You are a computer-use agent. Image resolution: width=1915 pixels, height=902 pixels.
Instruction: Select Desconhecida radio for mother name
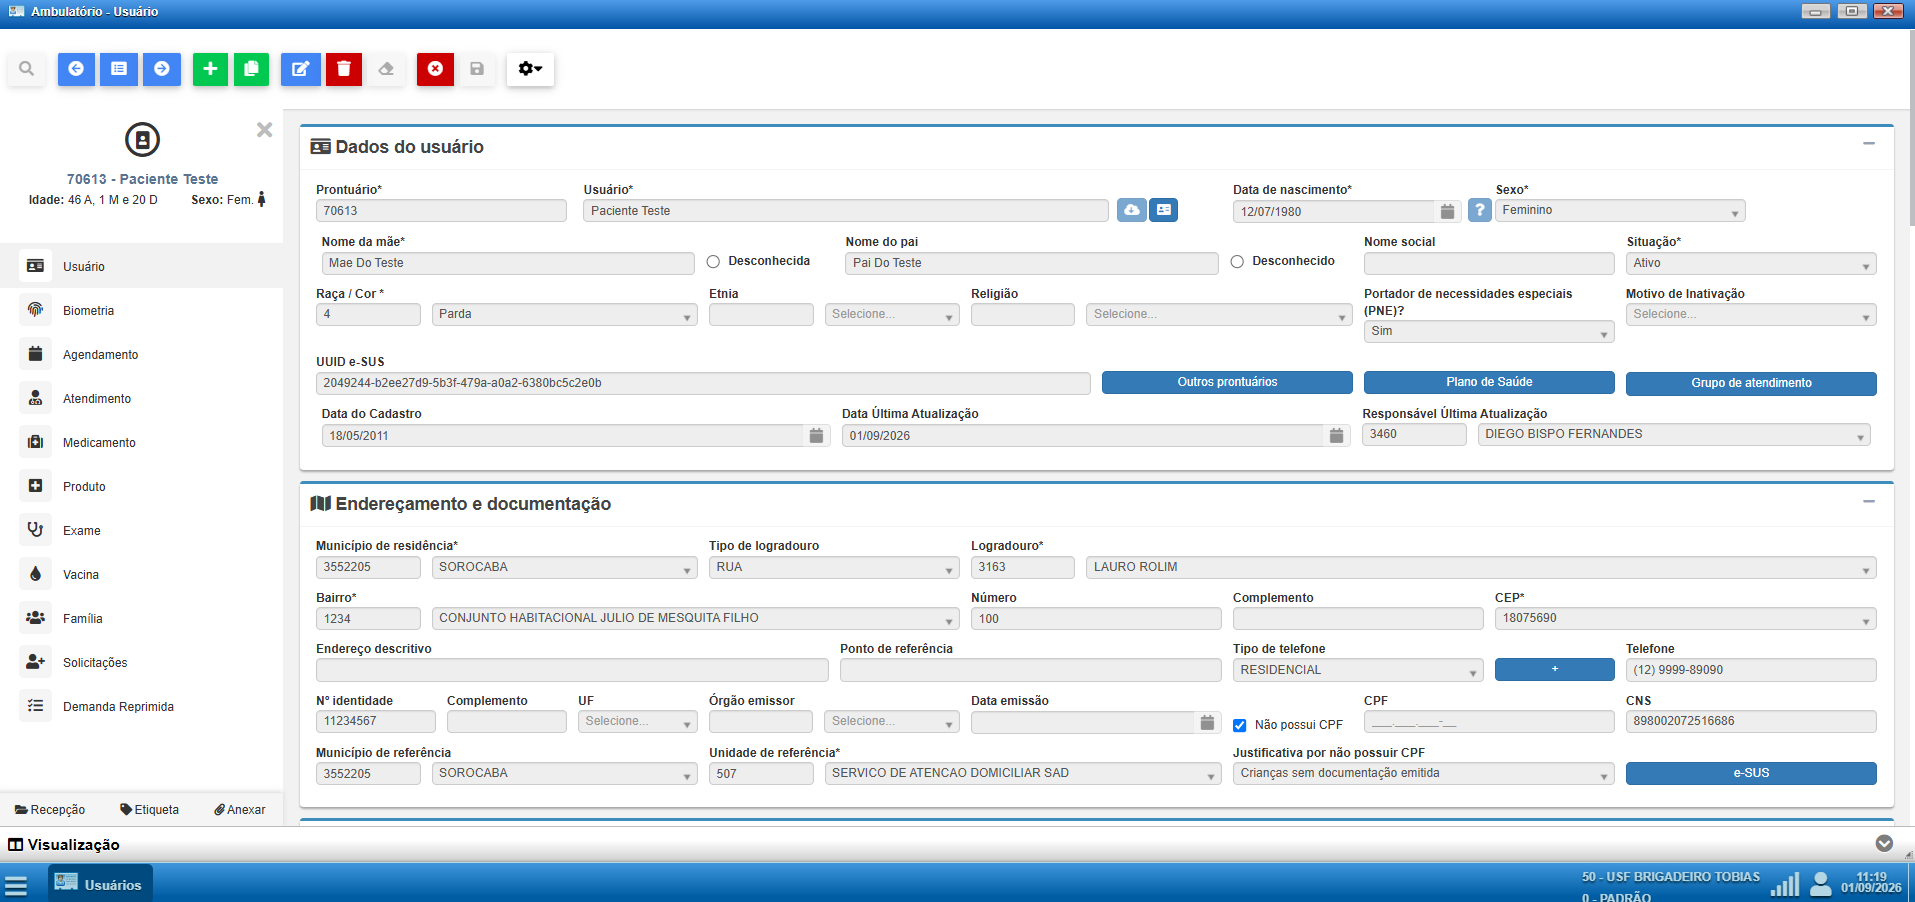pos(713,262)
